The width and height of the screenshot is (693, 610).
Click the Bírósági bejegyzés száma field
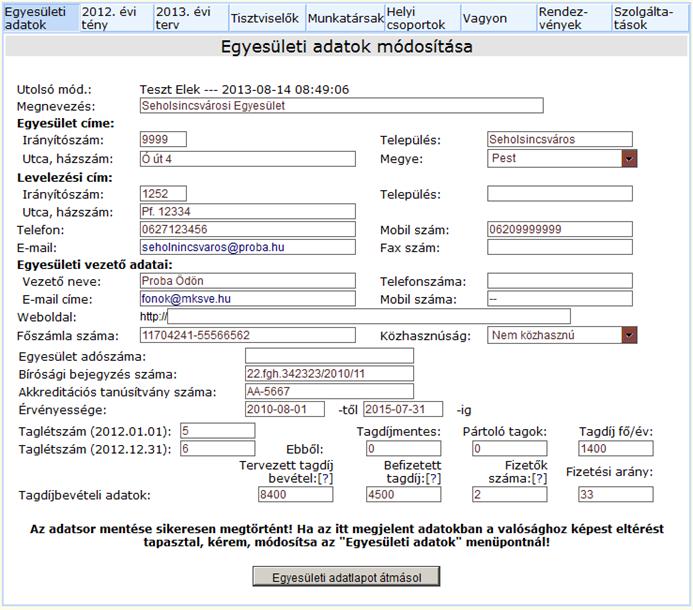(x=329, y=374)
